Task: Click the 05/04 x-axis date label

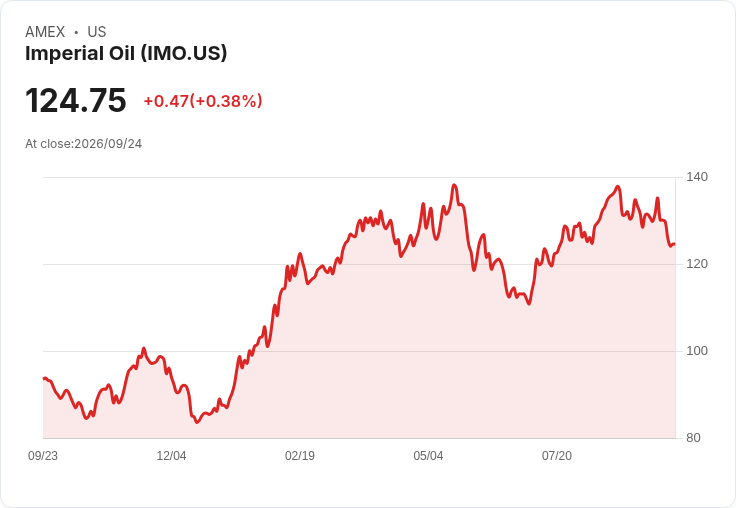Action: [x=428, y=456]
